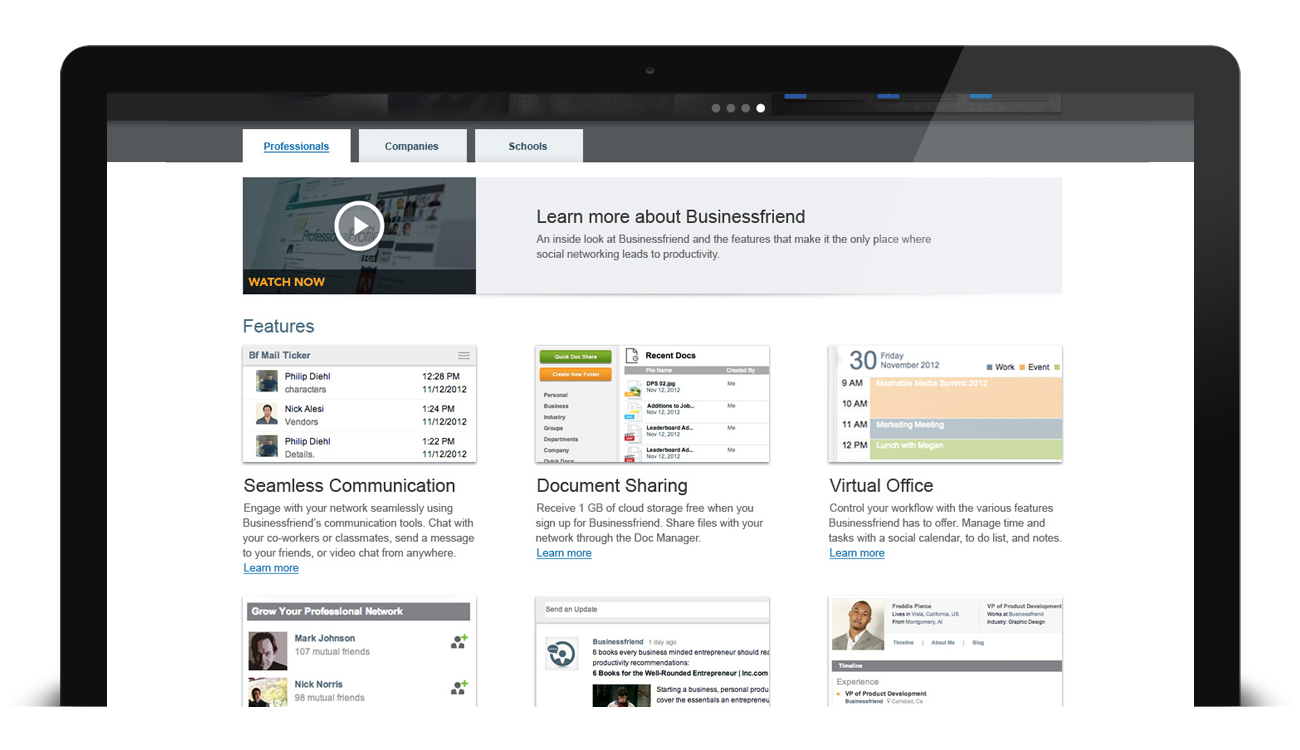Add Nick Norris as a friend
Screen dimensions: 1300x750
pyautogui.click(x=459, y=687)
